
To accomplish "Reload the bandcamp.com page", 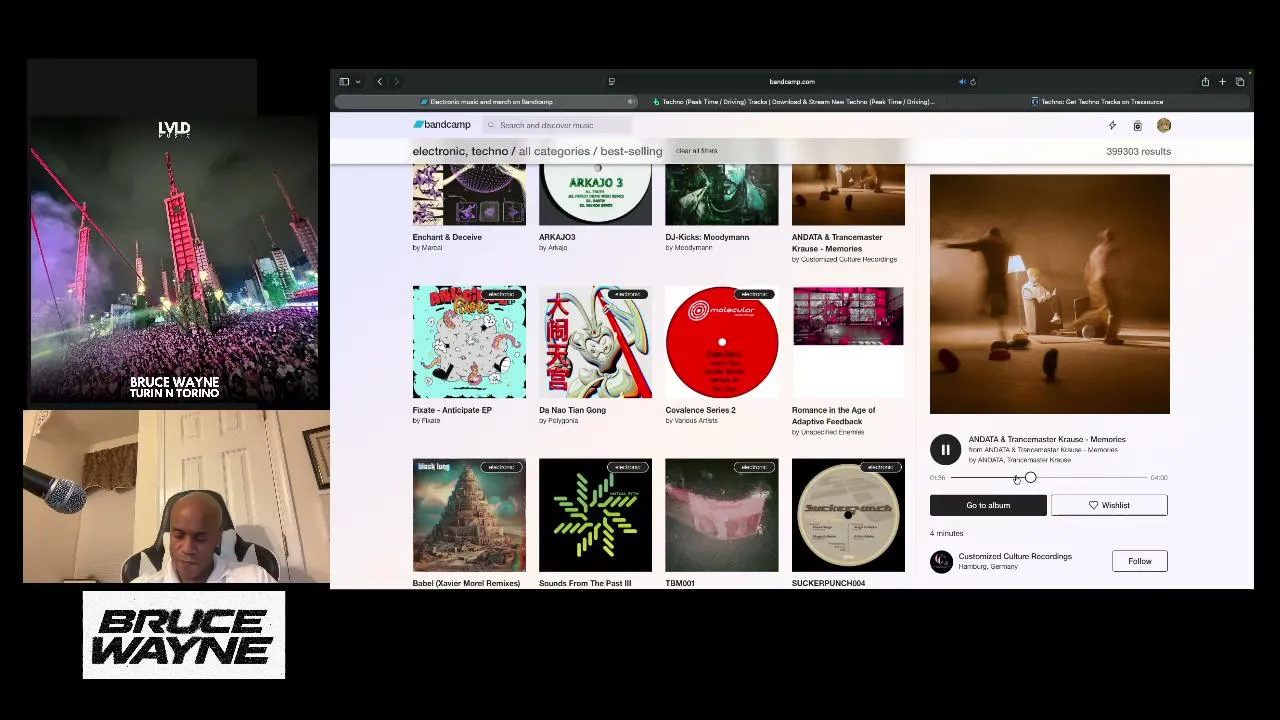I will click(973, 82).
